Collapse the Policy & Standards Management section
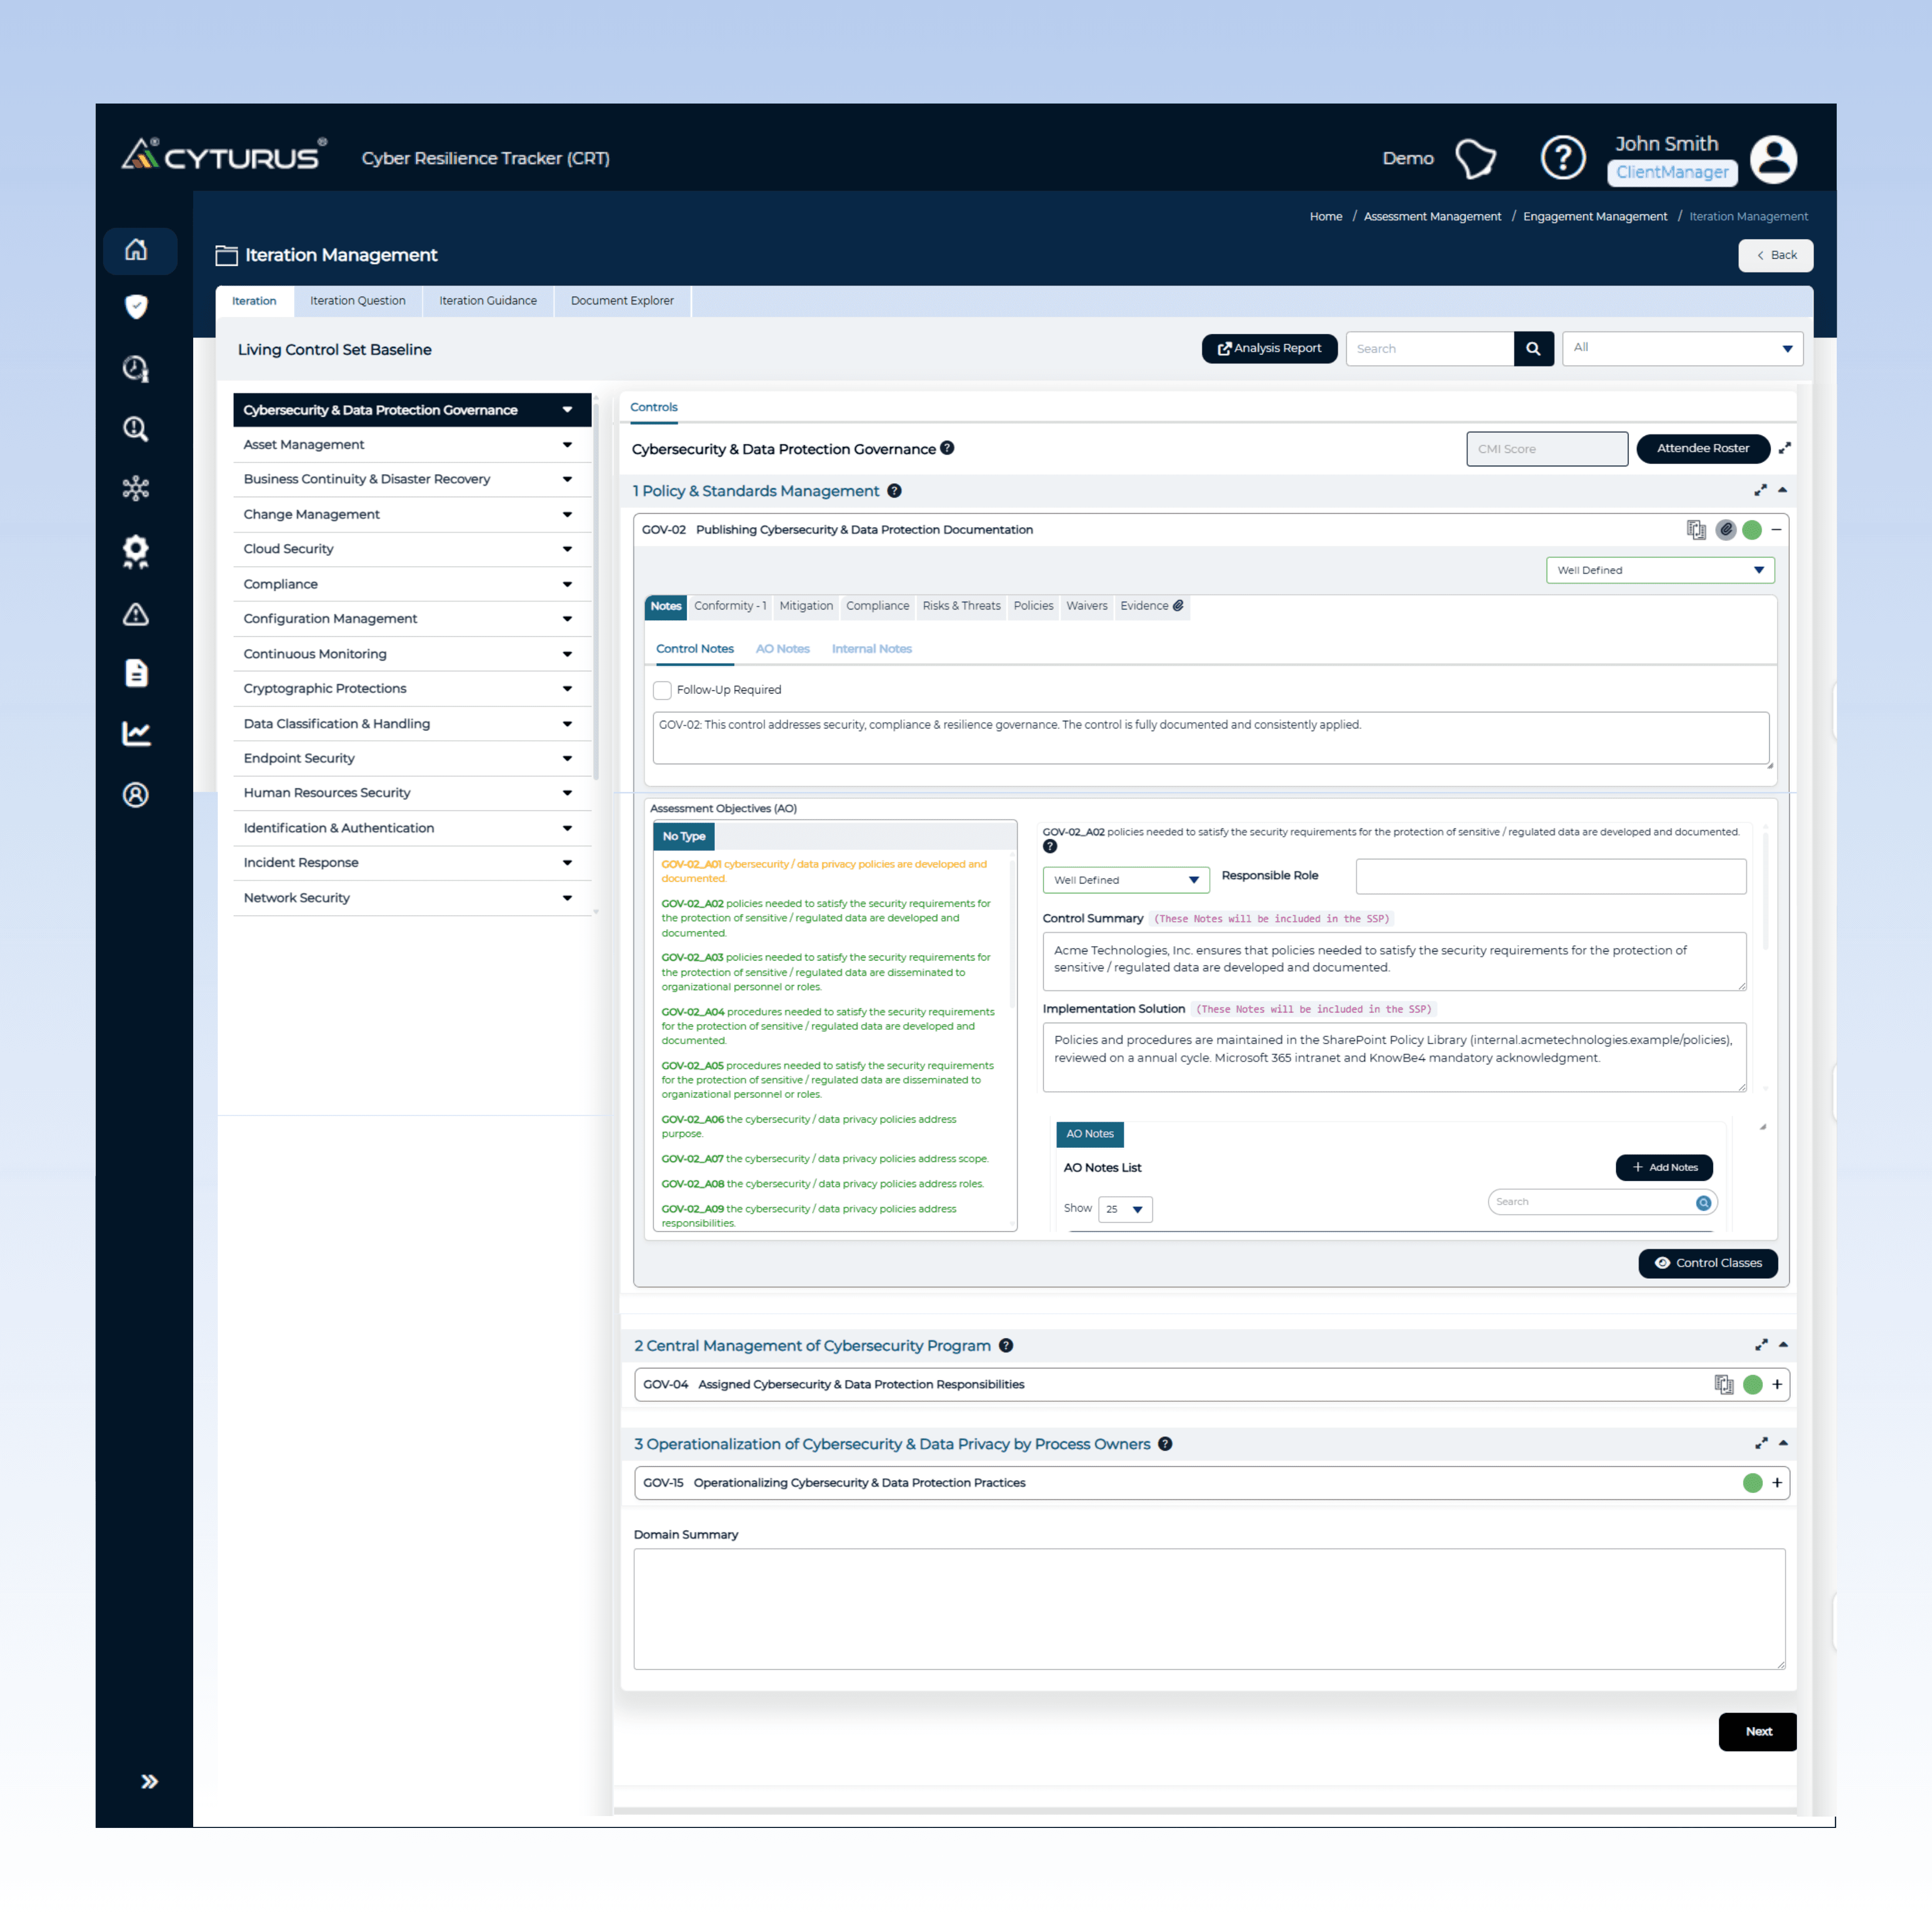 point(1783,490)
